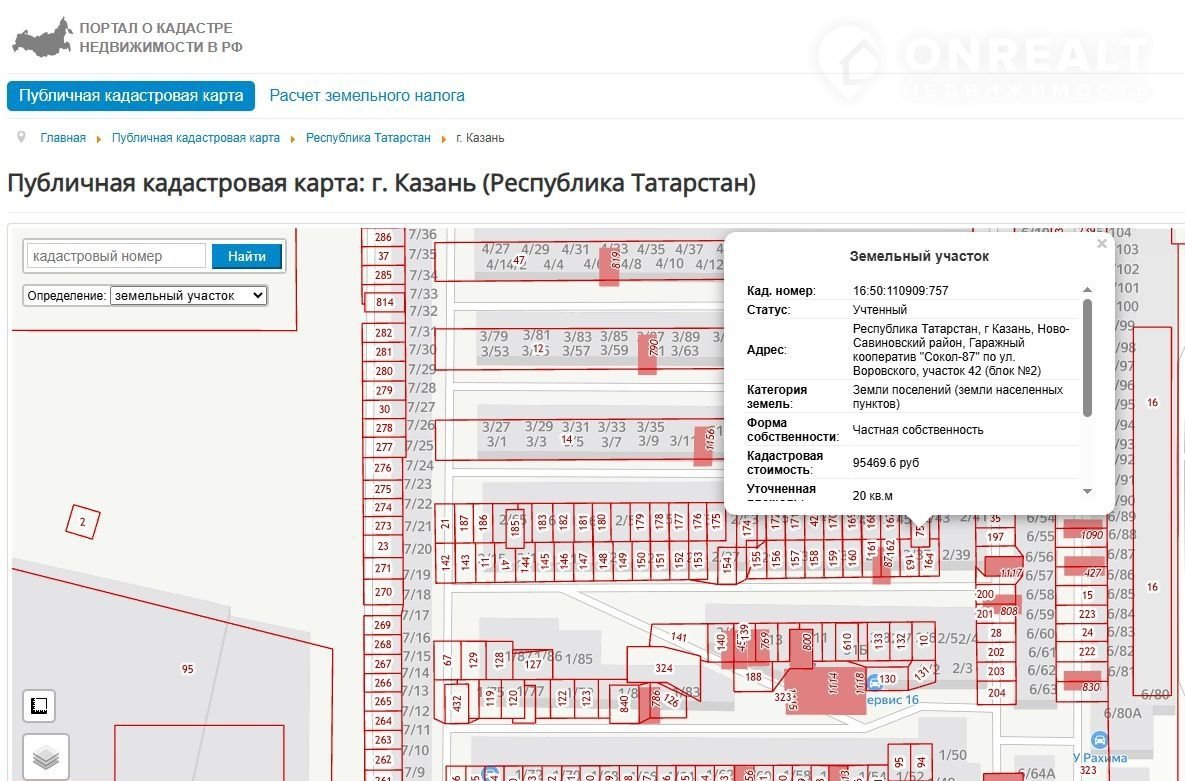Screen dimensions: 1185x781
Task: Open the measurement ruler tool
Action: coord(39,706)
